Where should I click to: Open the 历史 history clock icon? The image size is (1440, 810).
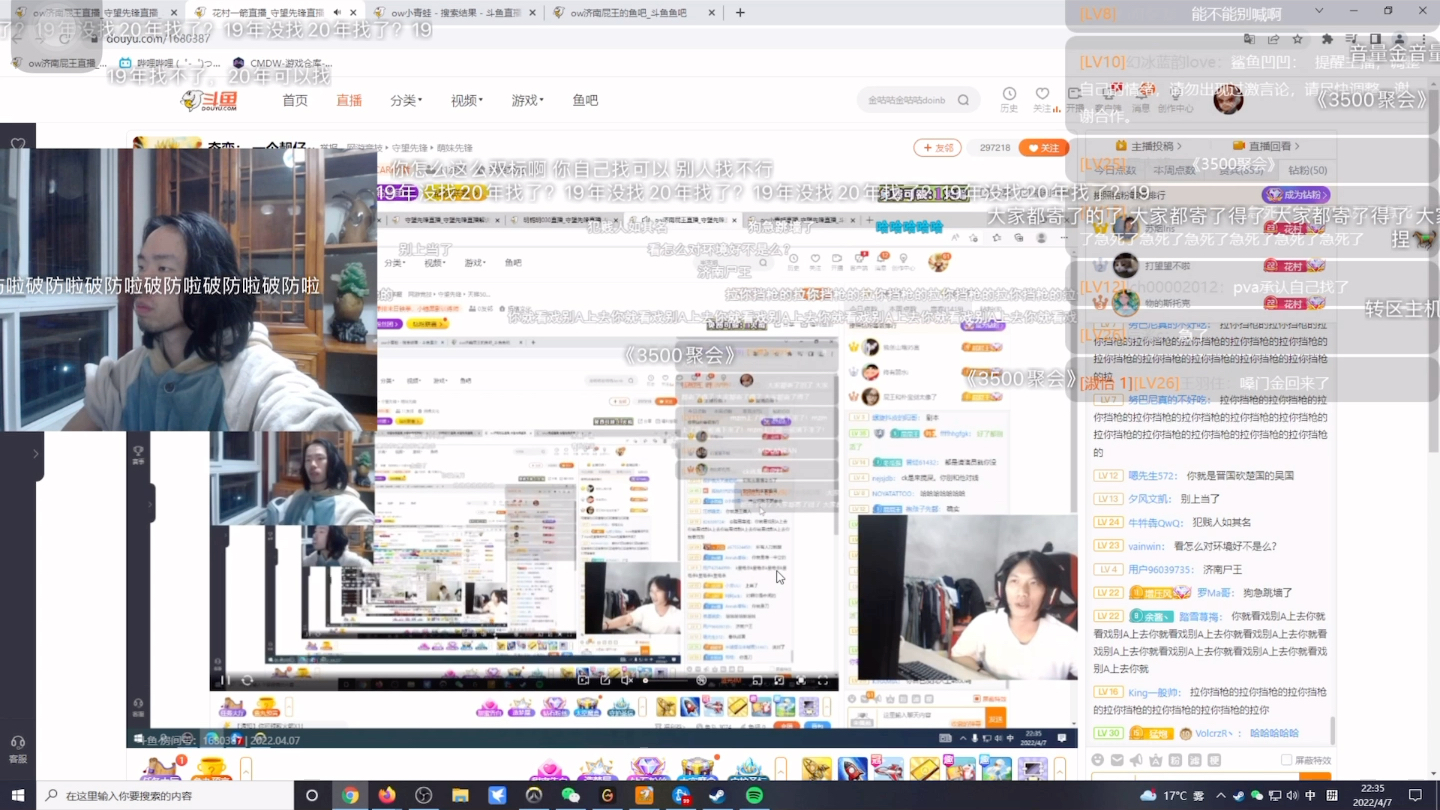click(x=1009, y=94)
